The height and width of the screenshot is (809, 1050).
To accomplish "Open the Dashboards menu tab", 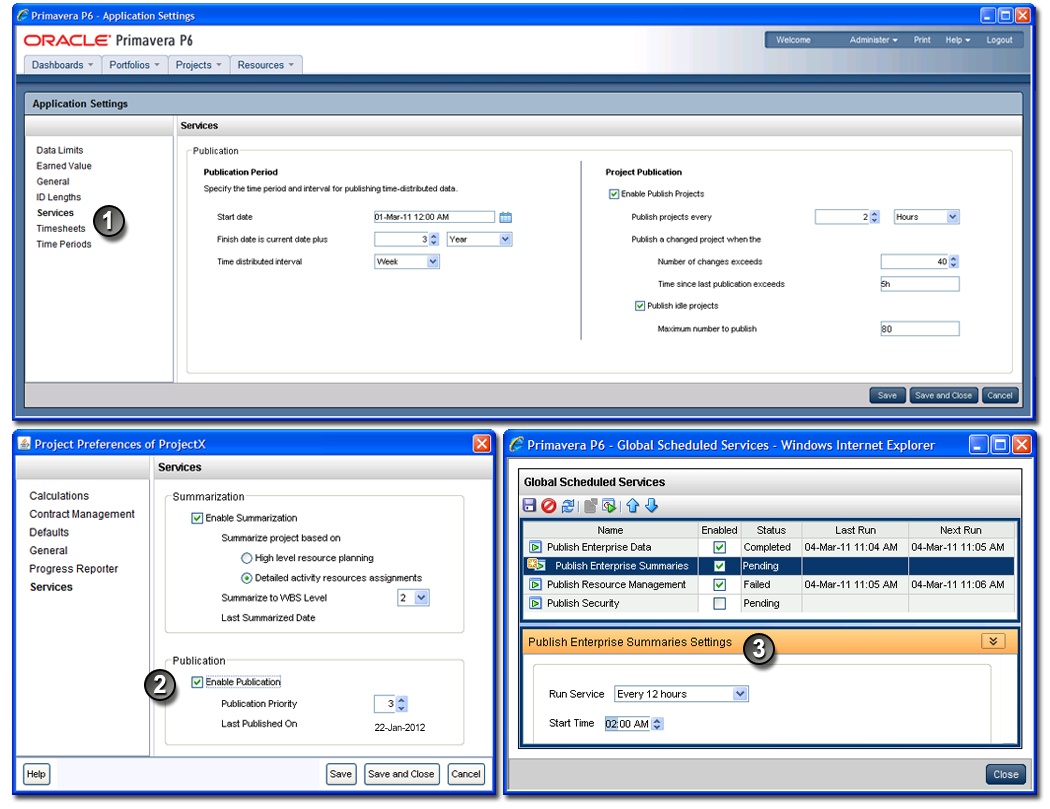I will coord(62,65).
